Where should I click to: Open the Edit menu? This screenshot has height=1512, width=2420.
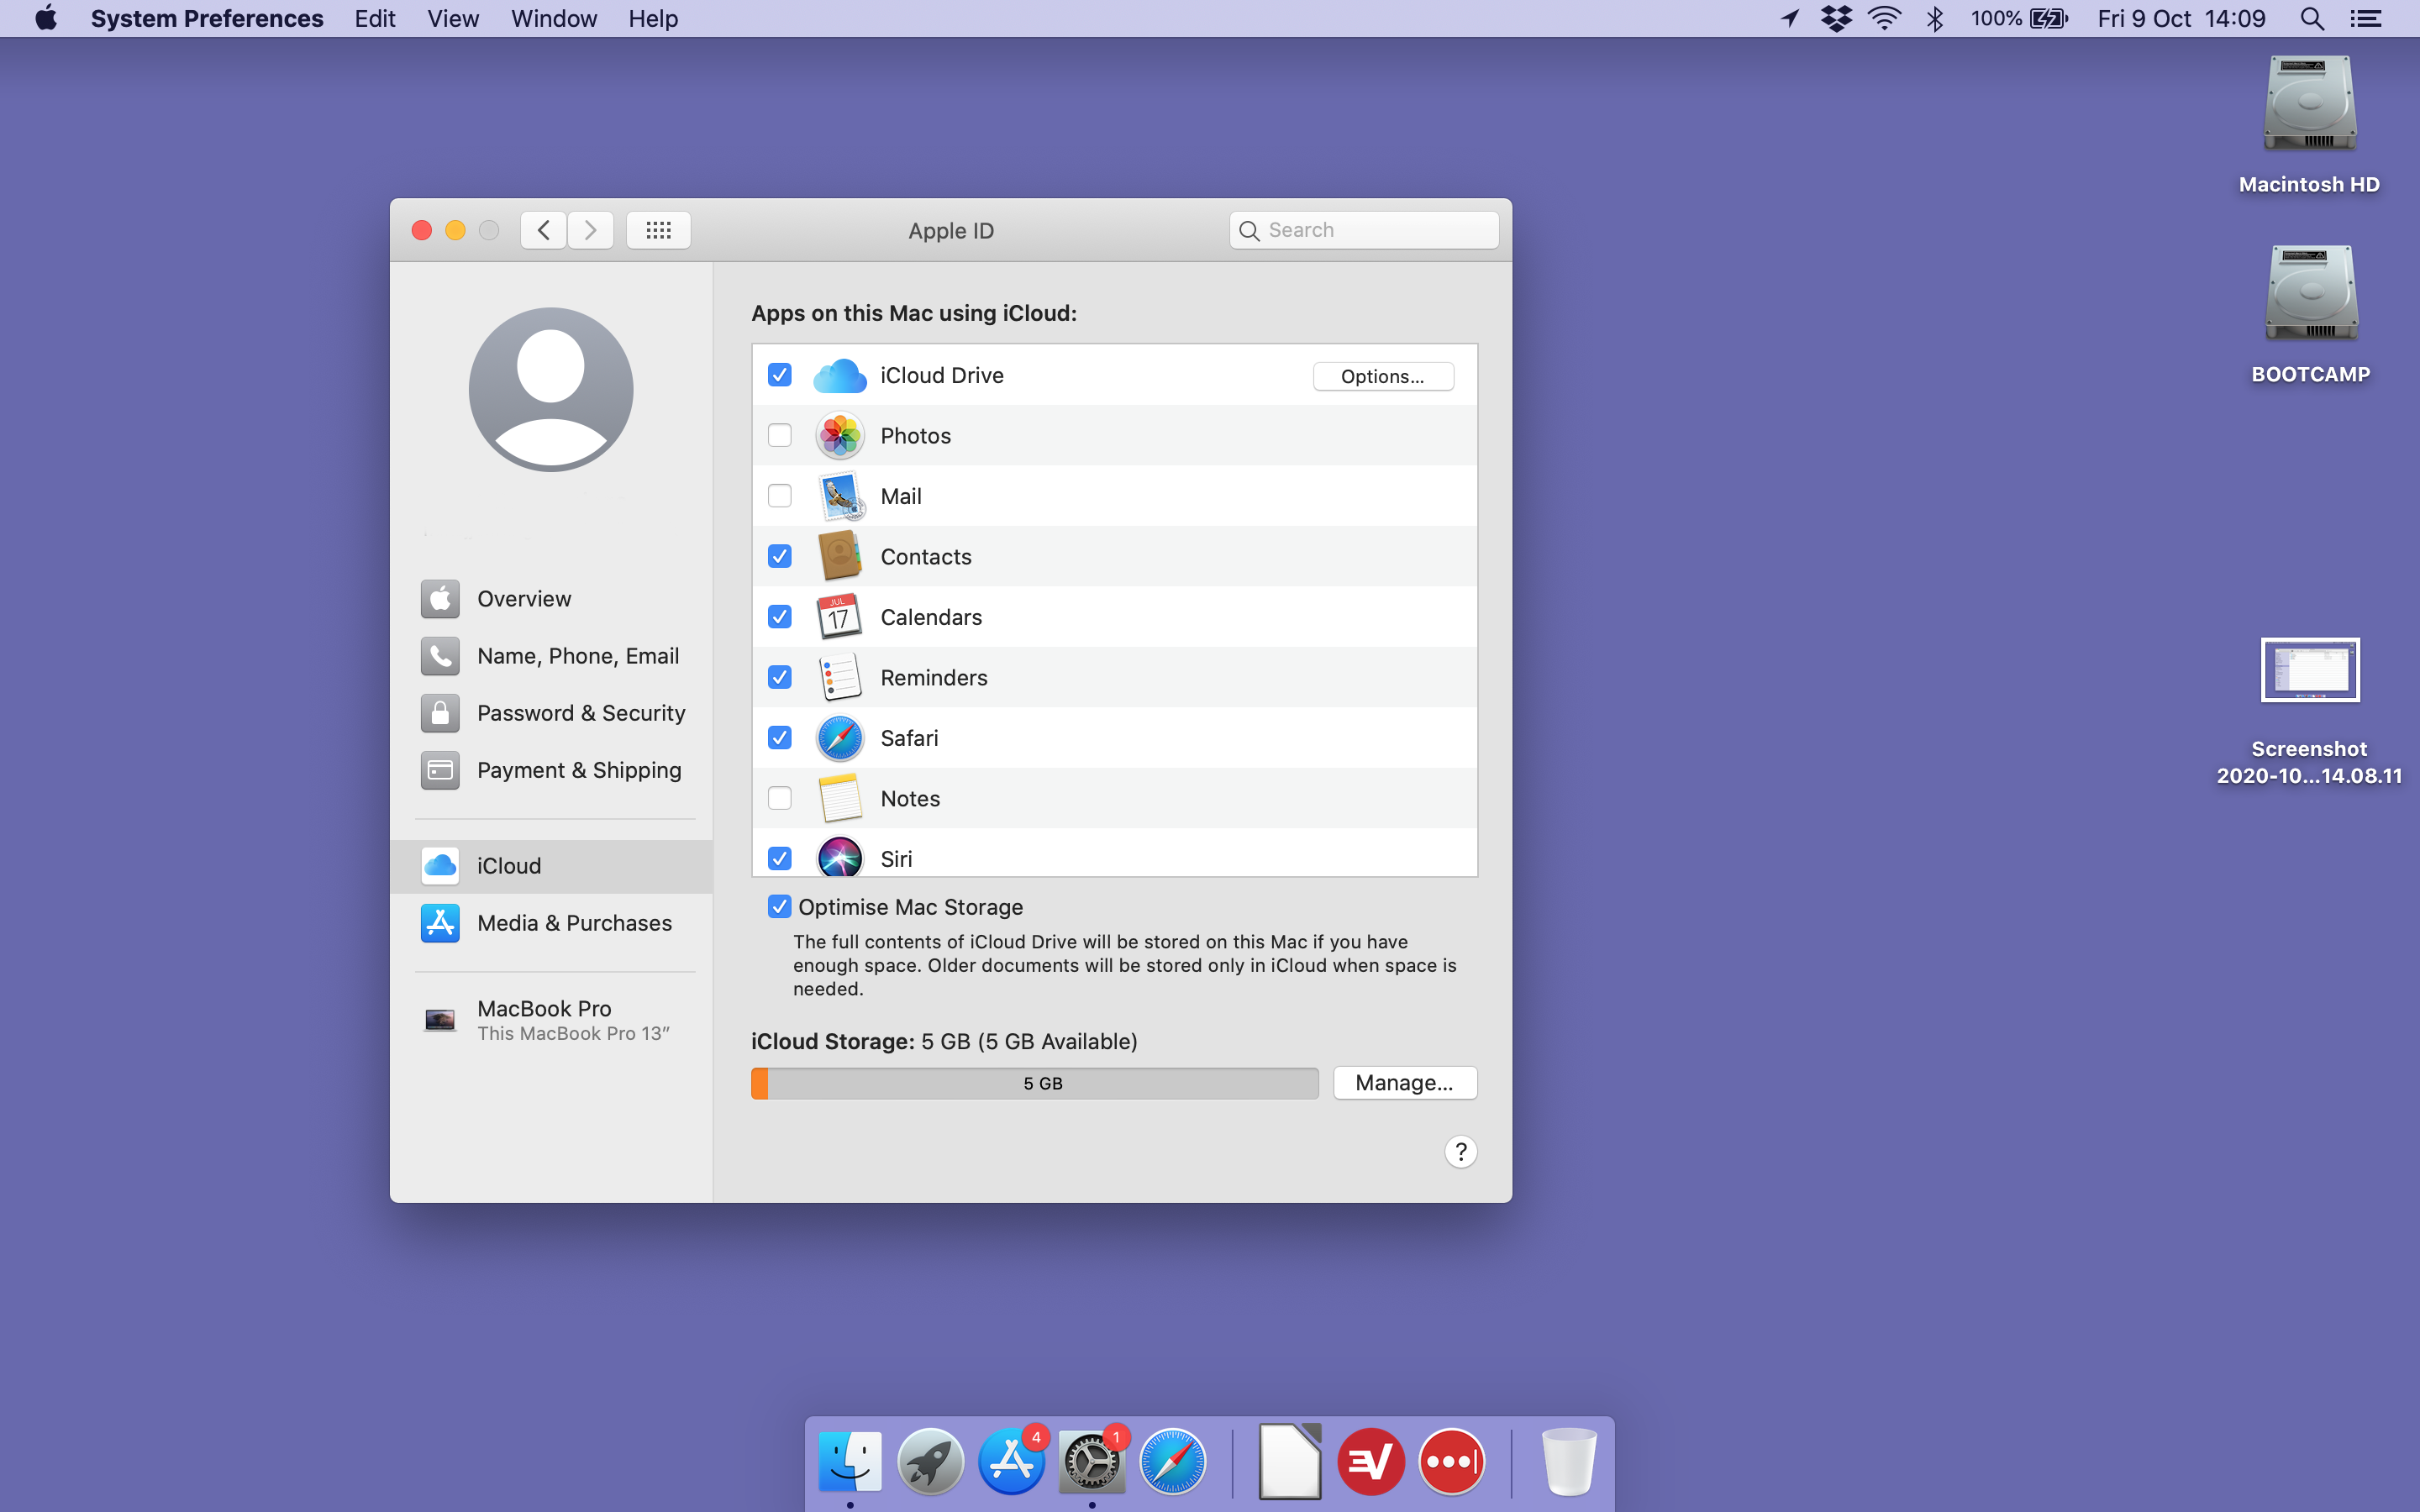click(x=375, y=18)
